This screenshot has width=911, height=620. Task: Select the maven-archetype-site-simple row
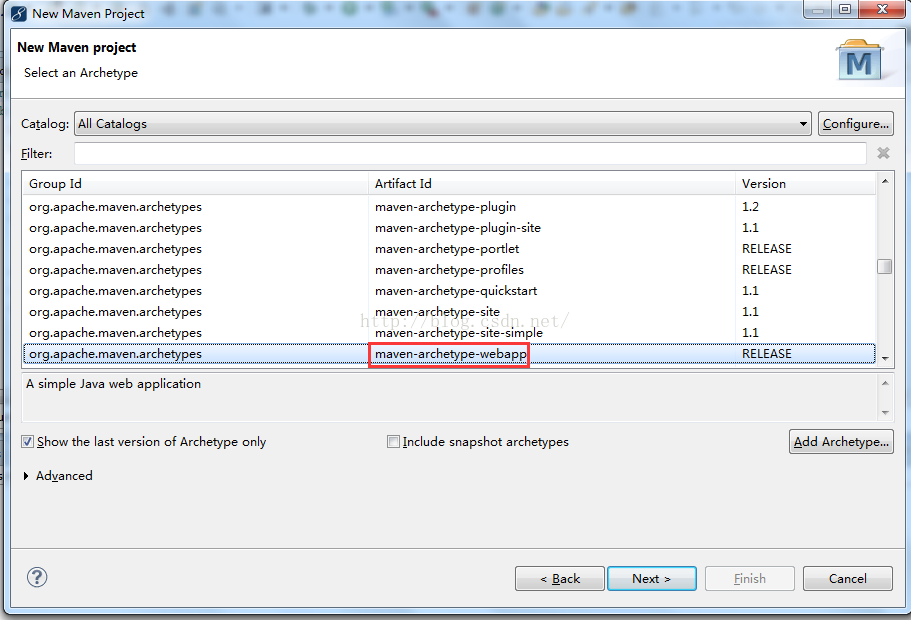pos(449,332)
